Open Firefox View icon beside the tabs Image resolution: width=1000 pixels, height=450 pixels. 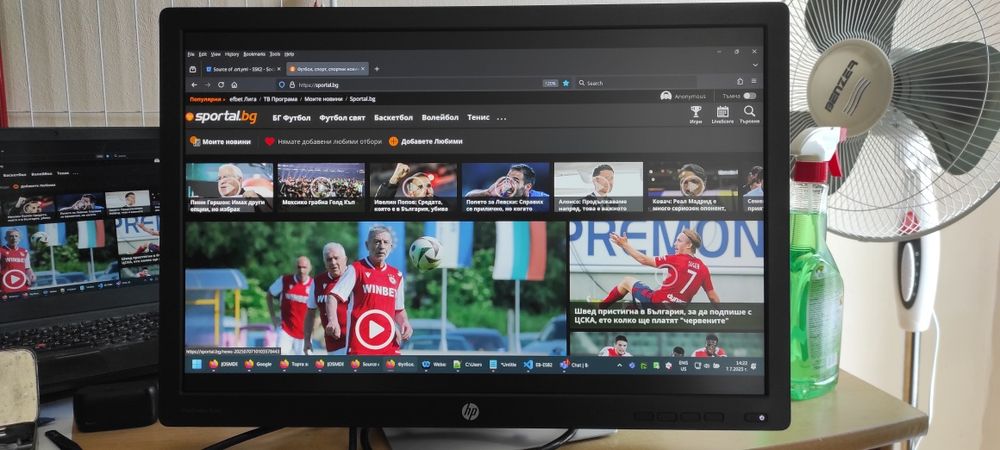tap(192, 69)
